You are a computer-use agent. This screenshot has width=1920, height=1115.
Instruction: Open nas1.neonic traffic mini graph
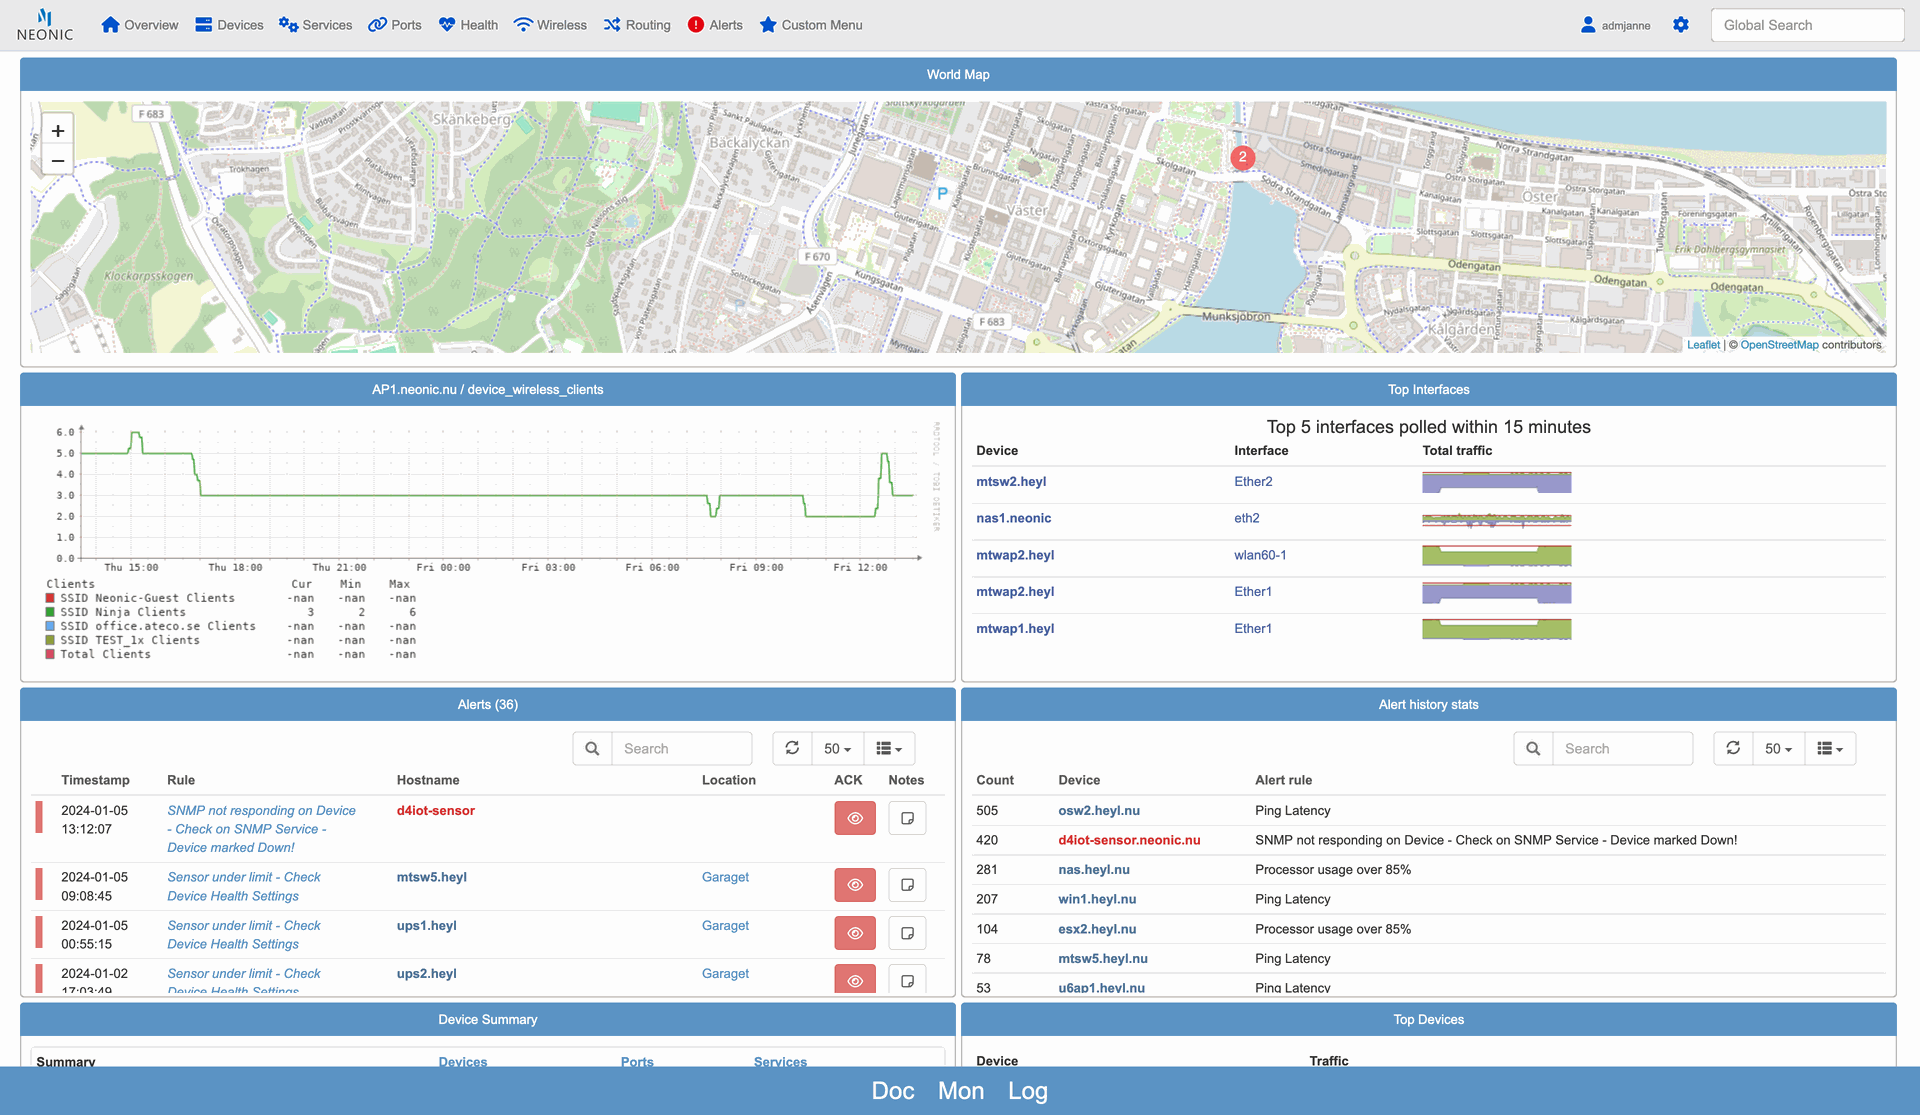click(1496, 520)
